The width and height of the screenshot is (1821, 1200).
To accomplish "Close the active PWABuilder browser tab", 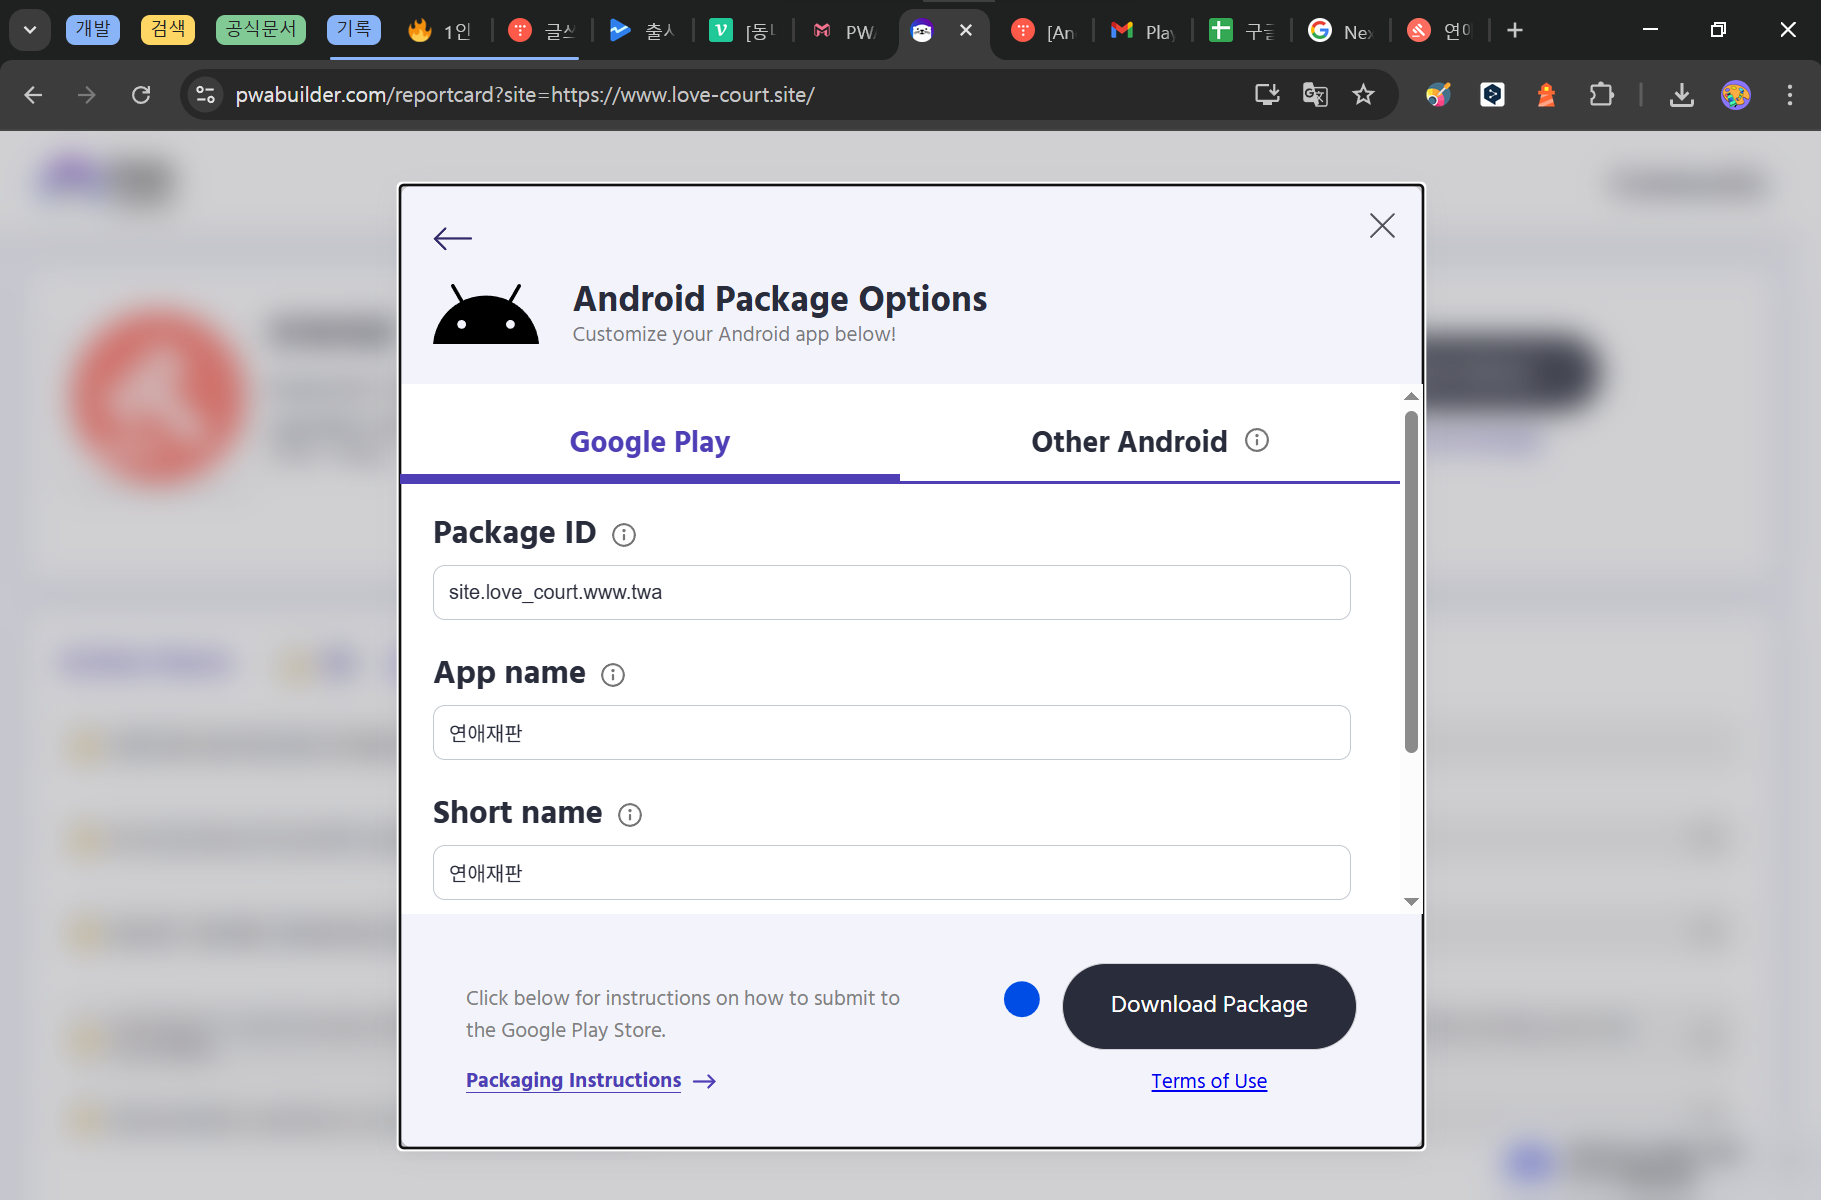I will click(x=966, y=30).
